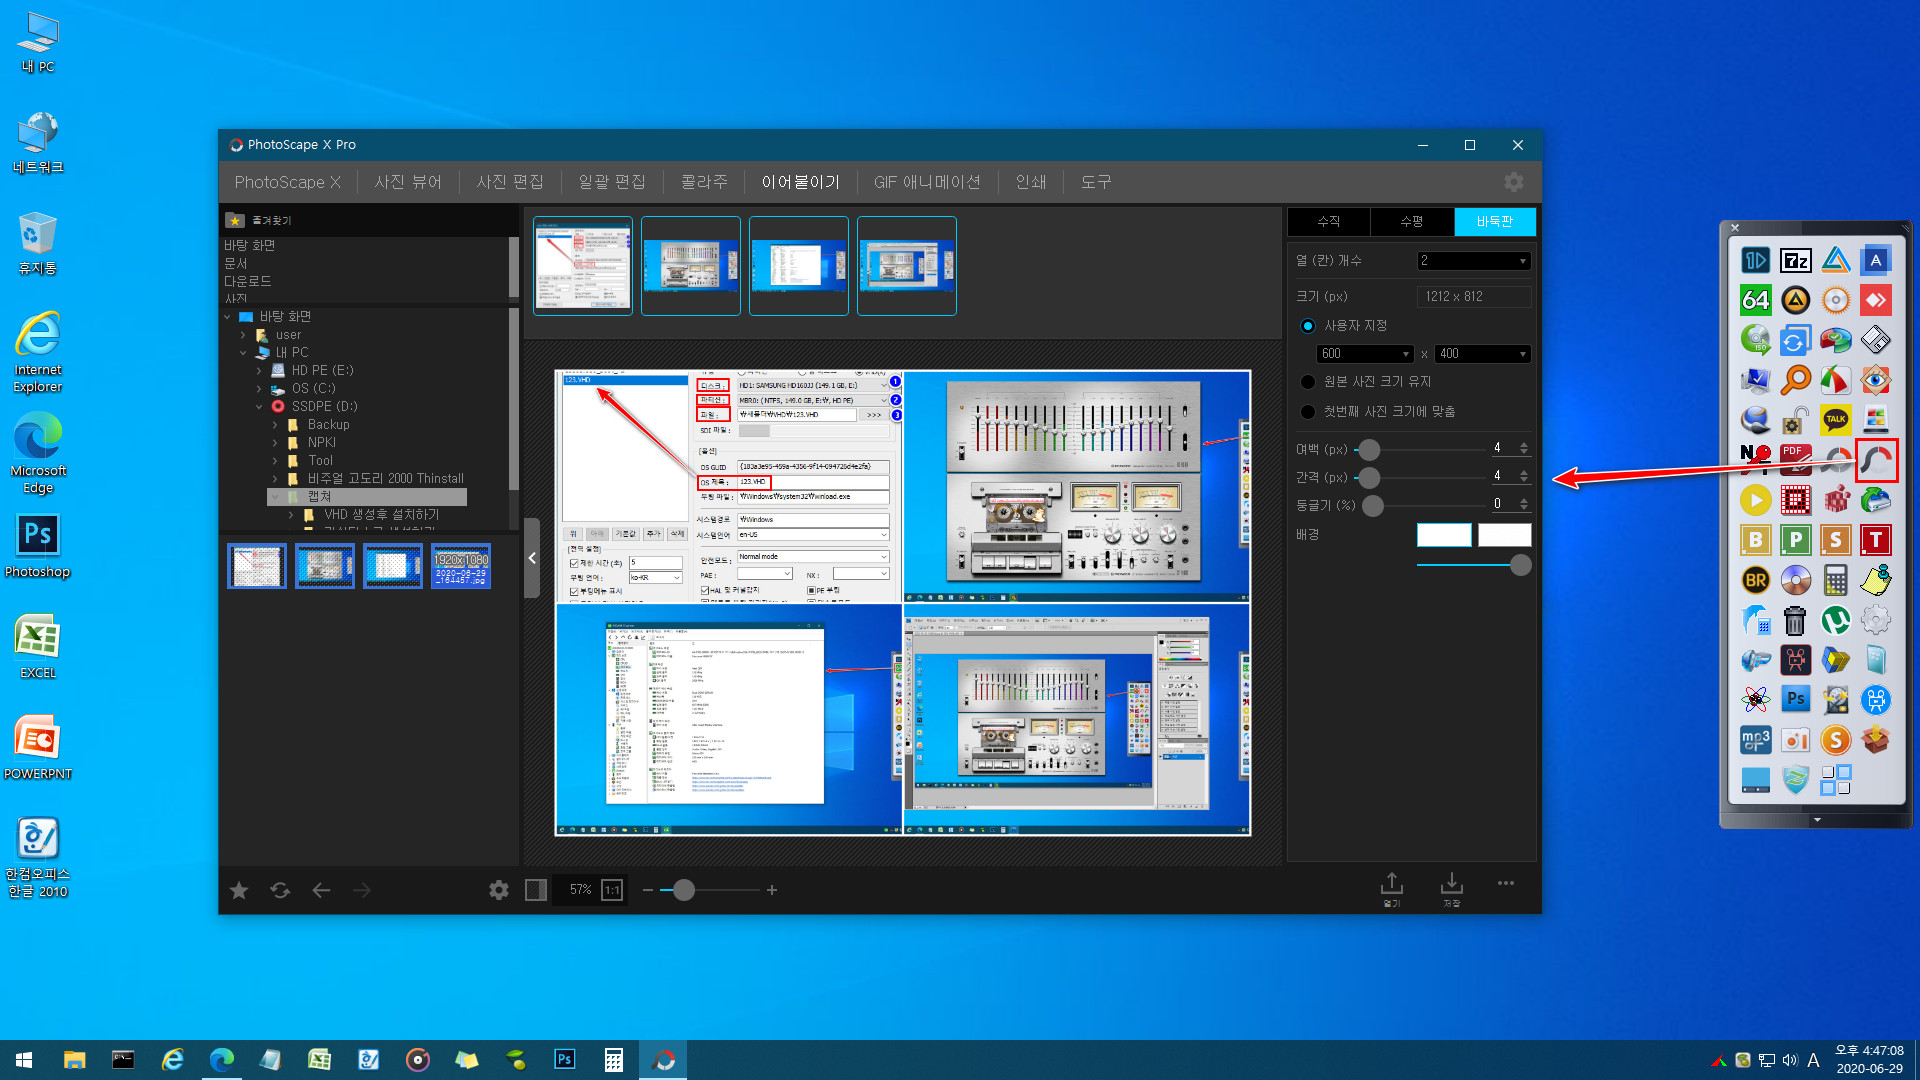Open the gear options in bottom toolbar
This screenshot has height=1080, width=1920.
tap(499, 890)
